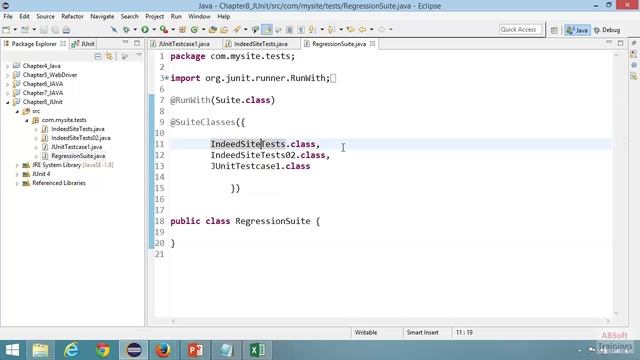The height and width of the screenshot is (360, 640).
Task: Toggle Mark Occurrences highlighted toolbar button
Action: pyautogui.click(x=267, y=30)
